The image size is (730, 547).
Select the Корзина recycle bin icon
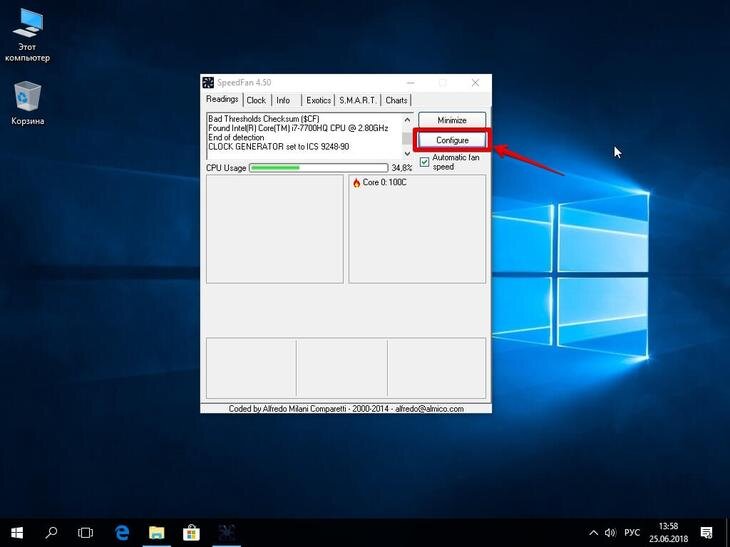[x=27, y=103]
